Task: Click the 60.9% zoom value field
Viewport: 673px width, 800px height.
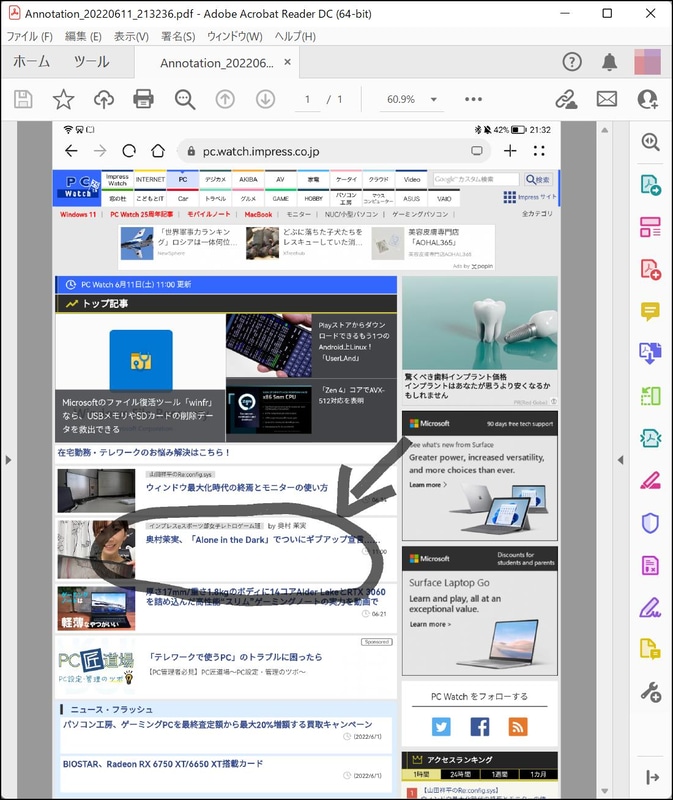Action: (402, 99)
